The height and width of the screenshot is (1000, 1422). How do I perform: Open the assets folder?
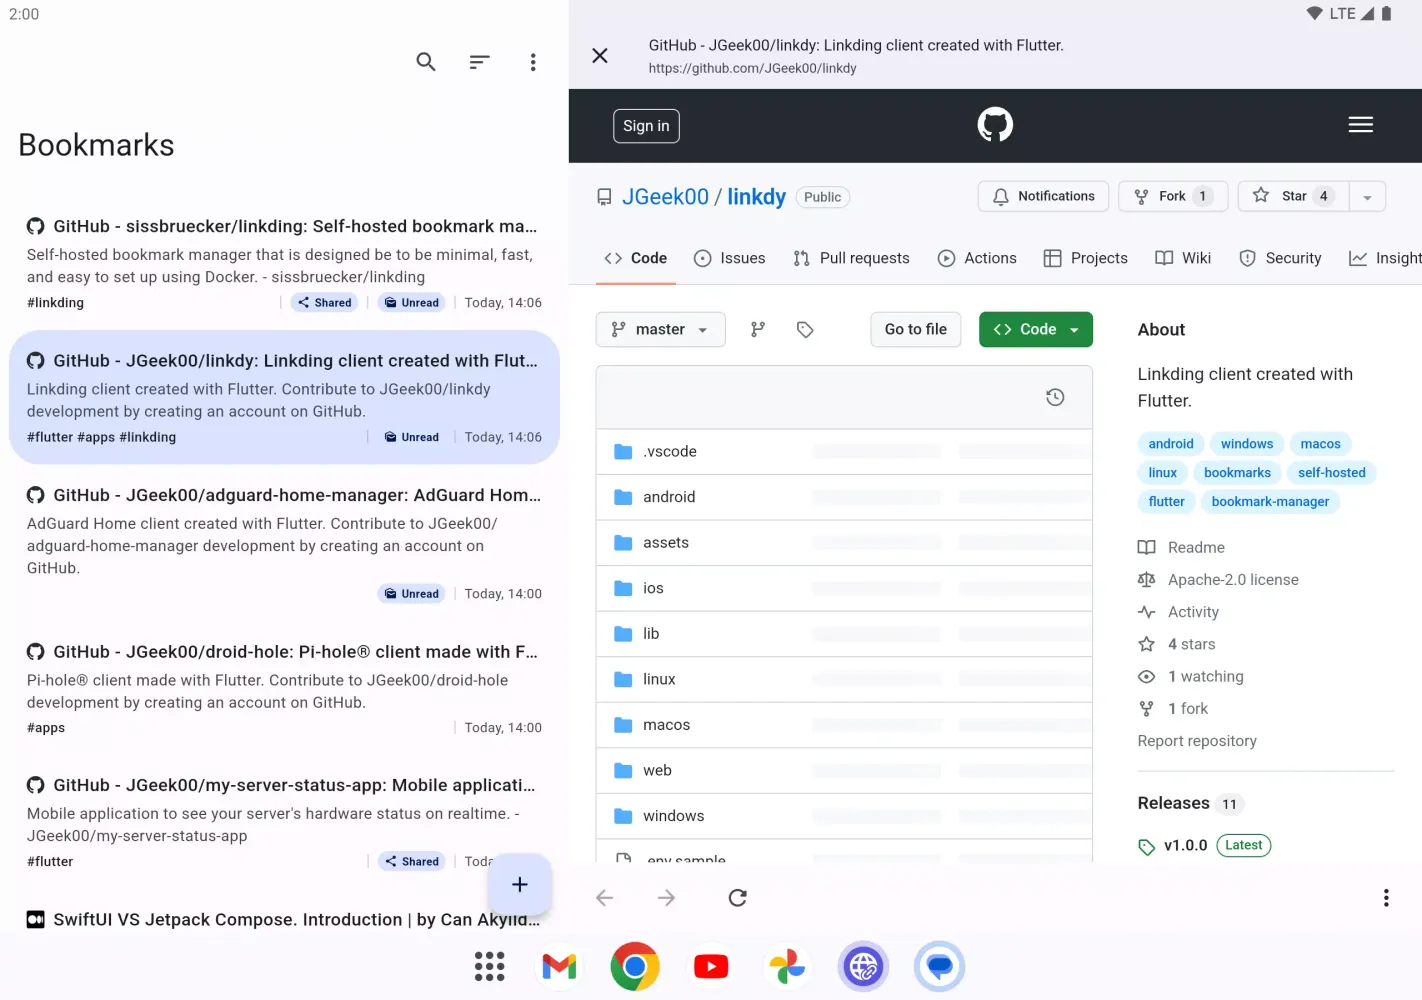[666, 543]
